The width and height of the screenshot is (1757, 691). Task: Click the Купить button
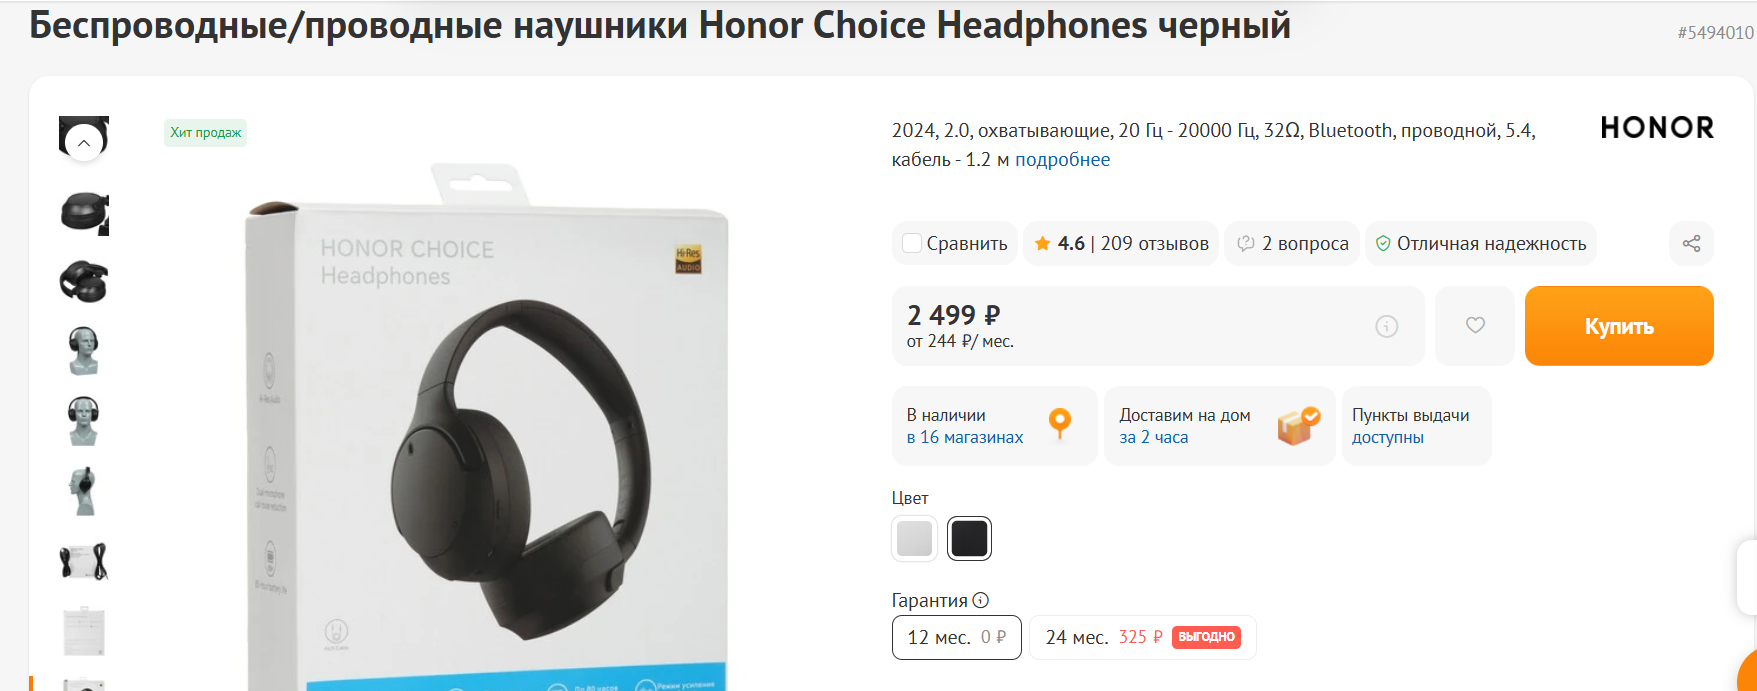(1619, 326)
